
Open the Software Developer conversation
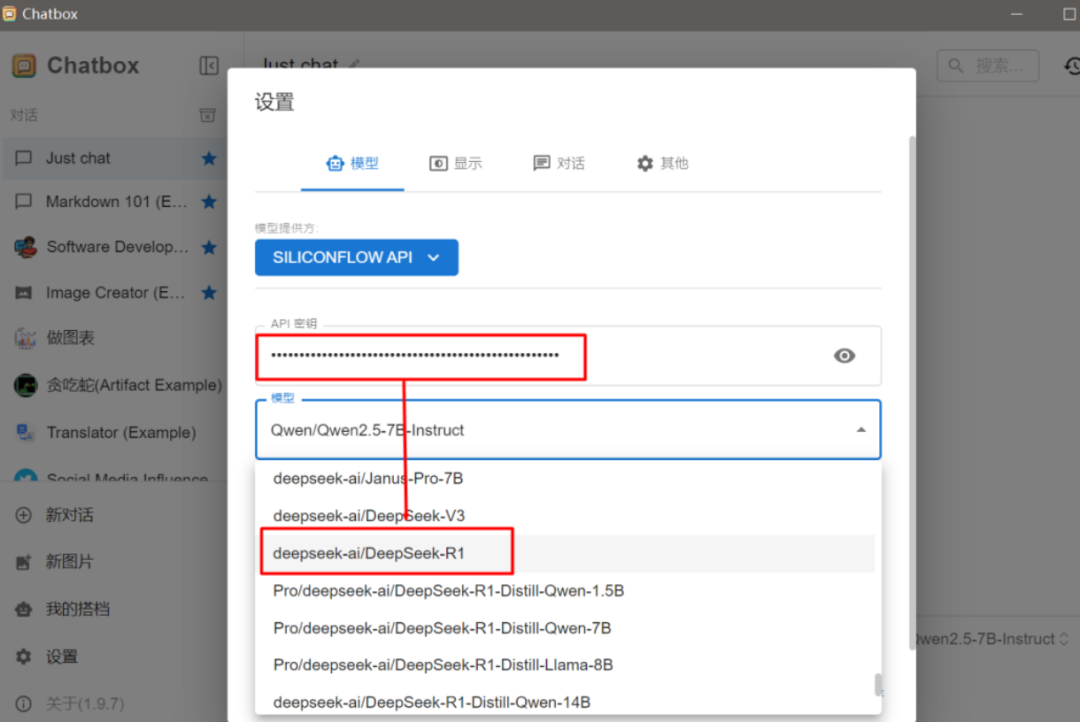coord(114,247)
